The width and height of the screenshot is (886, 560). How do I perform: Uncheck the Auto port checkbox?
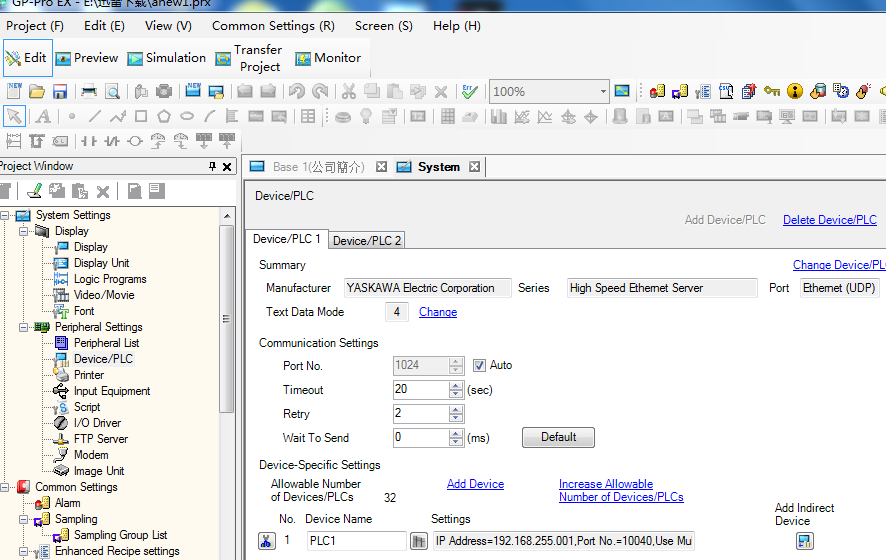click(x=479, y=366)
